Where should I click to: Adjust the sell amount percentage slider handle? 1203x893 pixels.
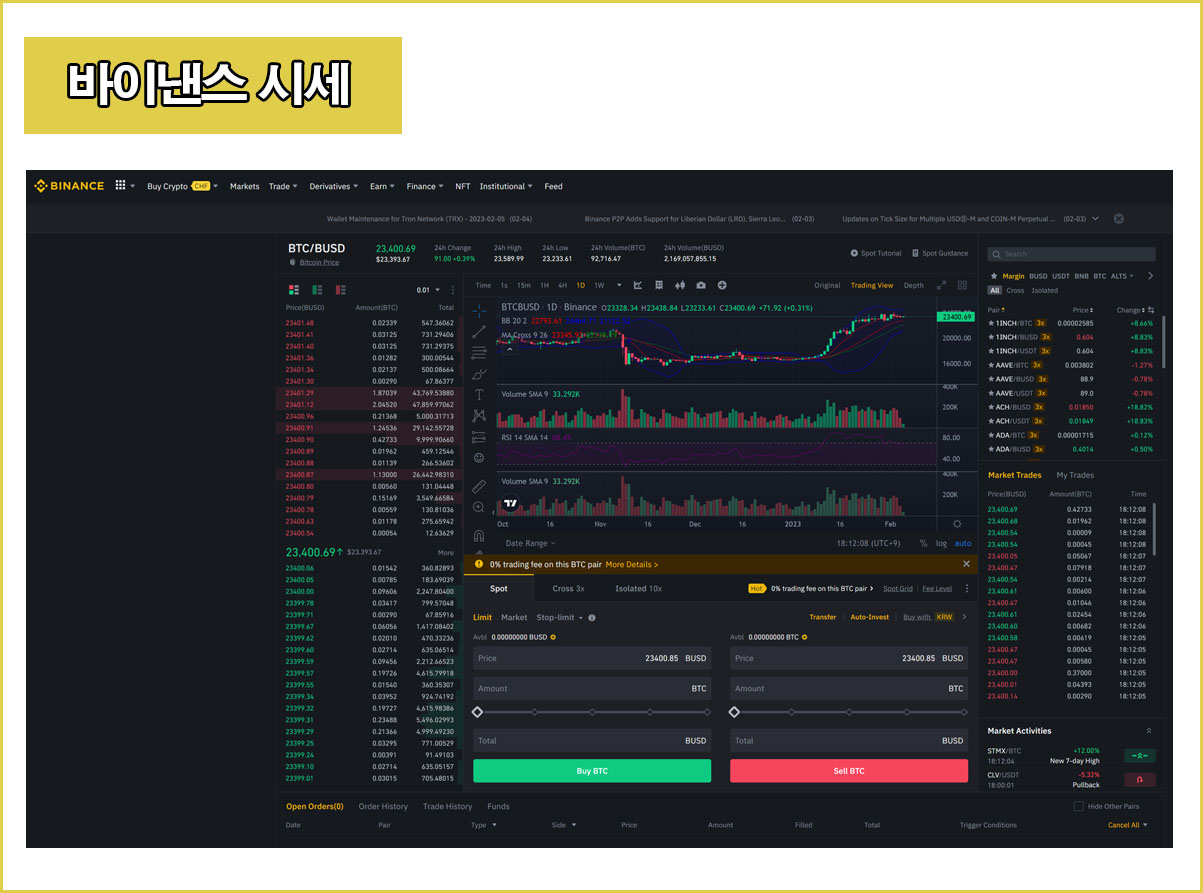734,712
